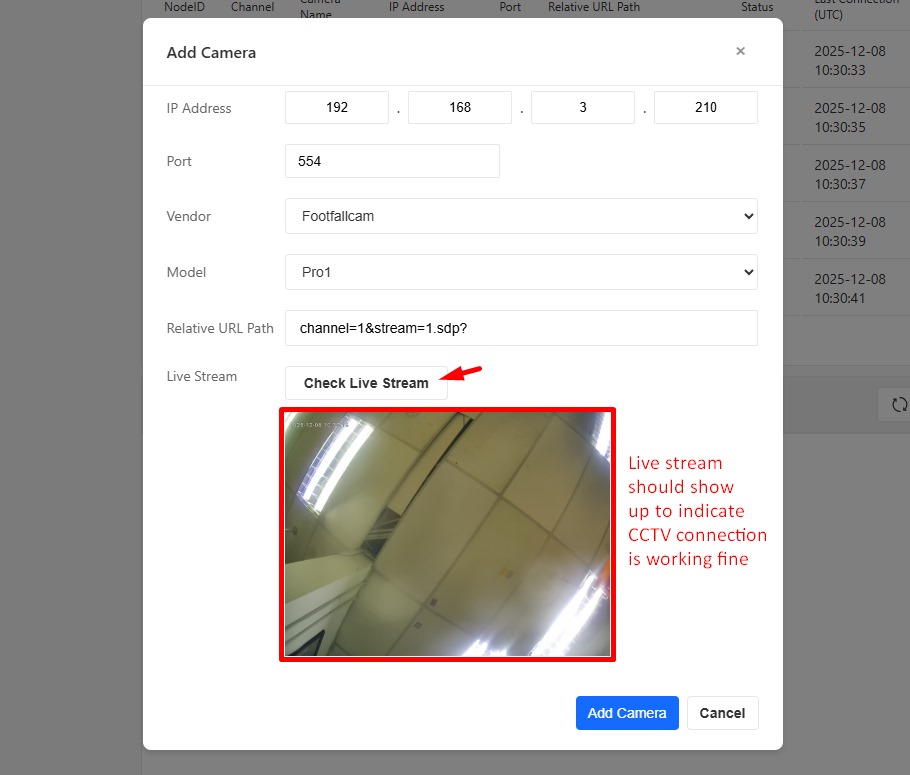Click the Port field showing 554
Viewport: 910px width, 775px height.
392,161
